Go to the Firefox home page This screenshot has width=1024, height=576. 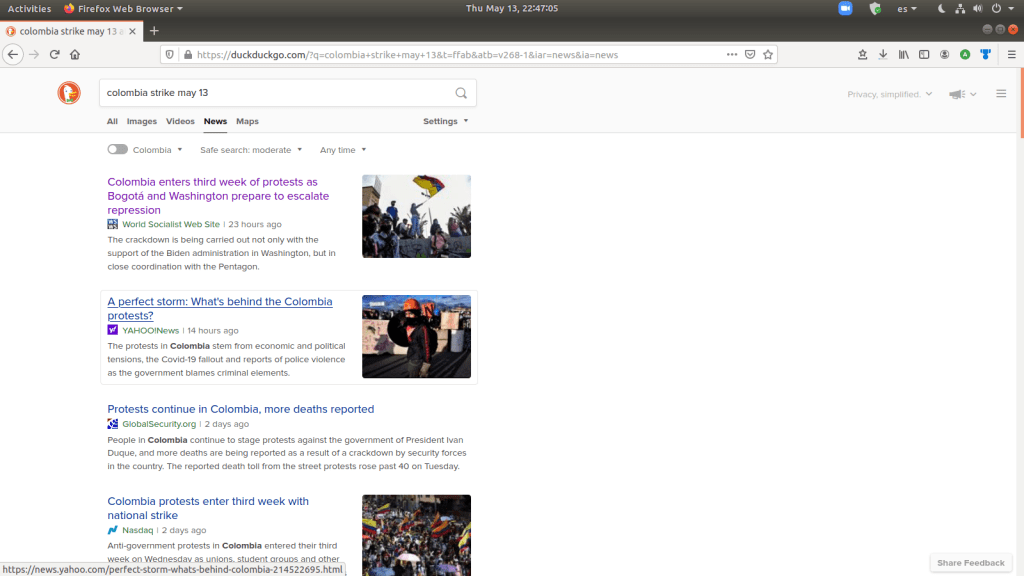75,54
